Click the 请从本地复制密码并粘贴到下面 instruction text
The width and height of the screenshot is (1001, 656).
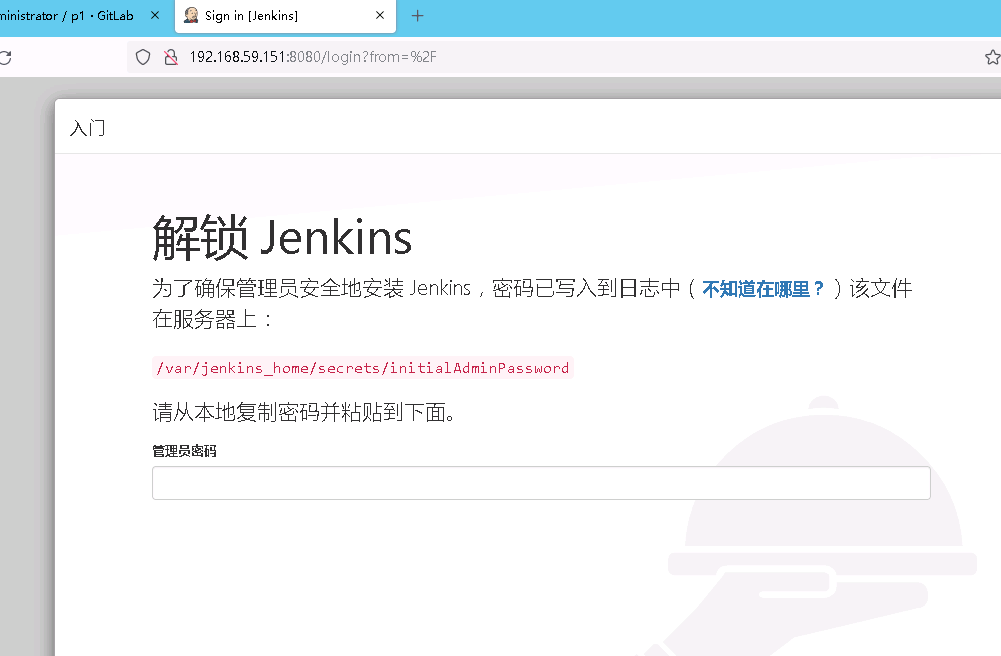click(x=304, y=412)
